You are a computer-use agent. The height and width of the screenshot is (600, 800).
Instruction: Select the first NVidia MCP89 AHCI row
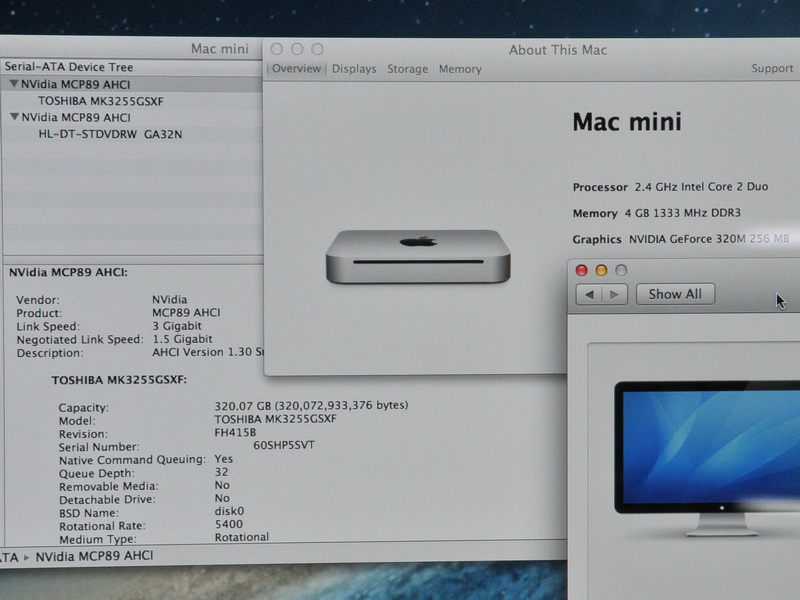[132, 84]
